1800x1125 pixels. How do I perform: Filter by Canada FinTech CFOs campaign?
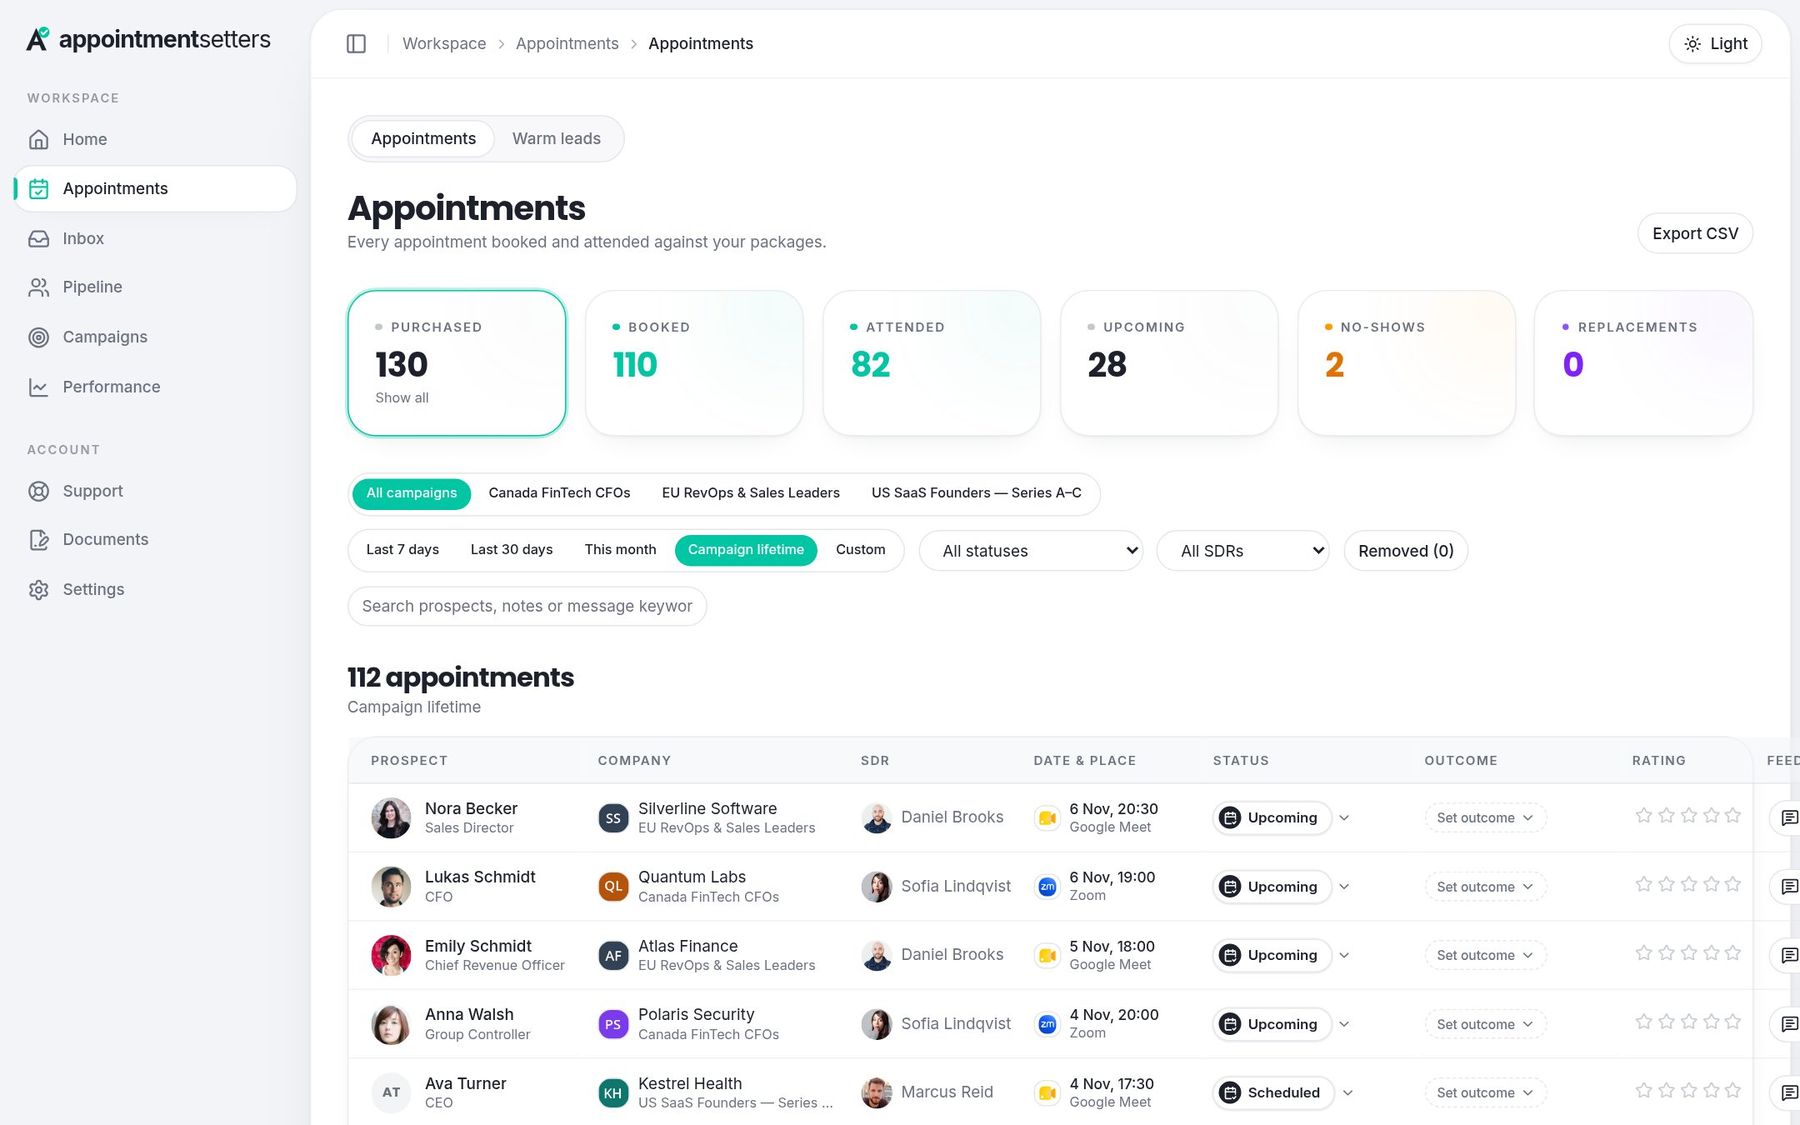tap(559, 493)
